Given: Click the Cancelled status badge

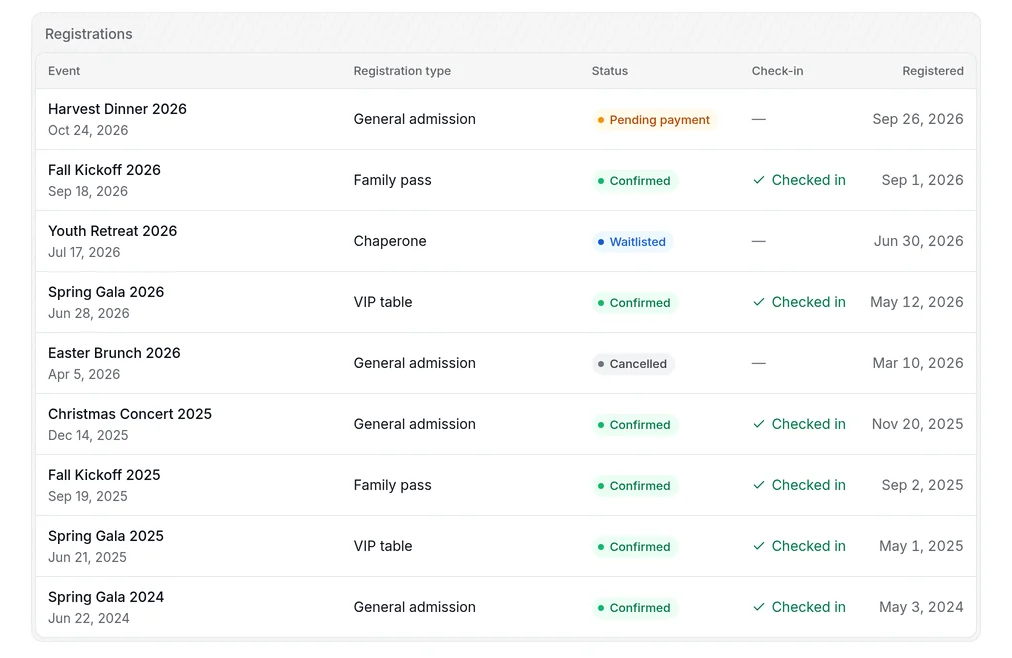Looking at the screenshot, I should pyautogui.click(x=632, y=363).
